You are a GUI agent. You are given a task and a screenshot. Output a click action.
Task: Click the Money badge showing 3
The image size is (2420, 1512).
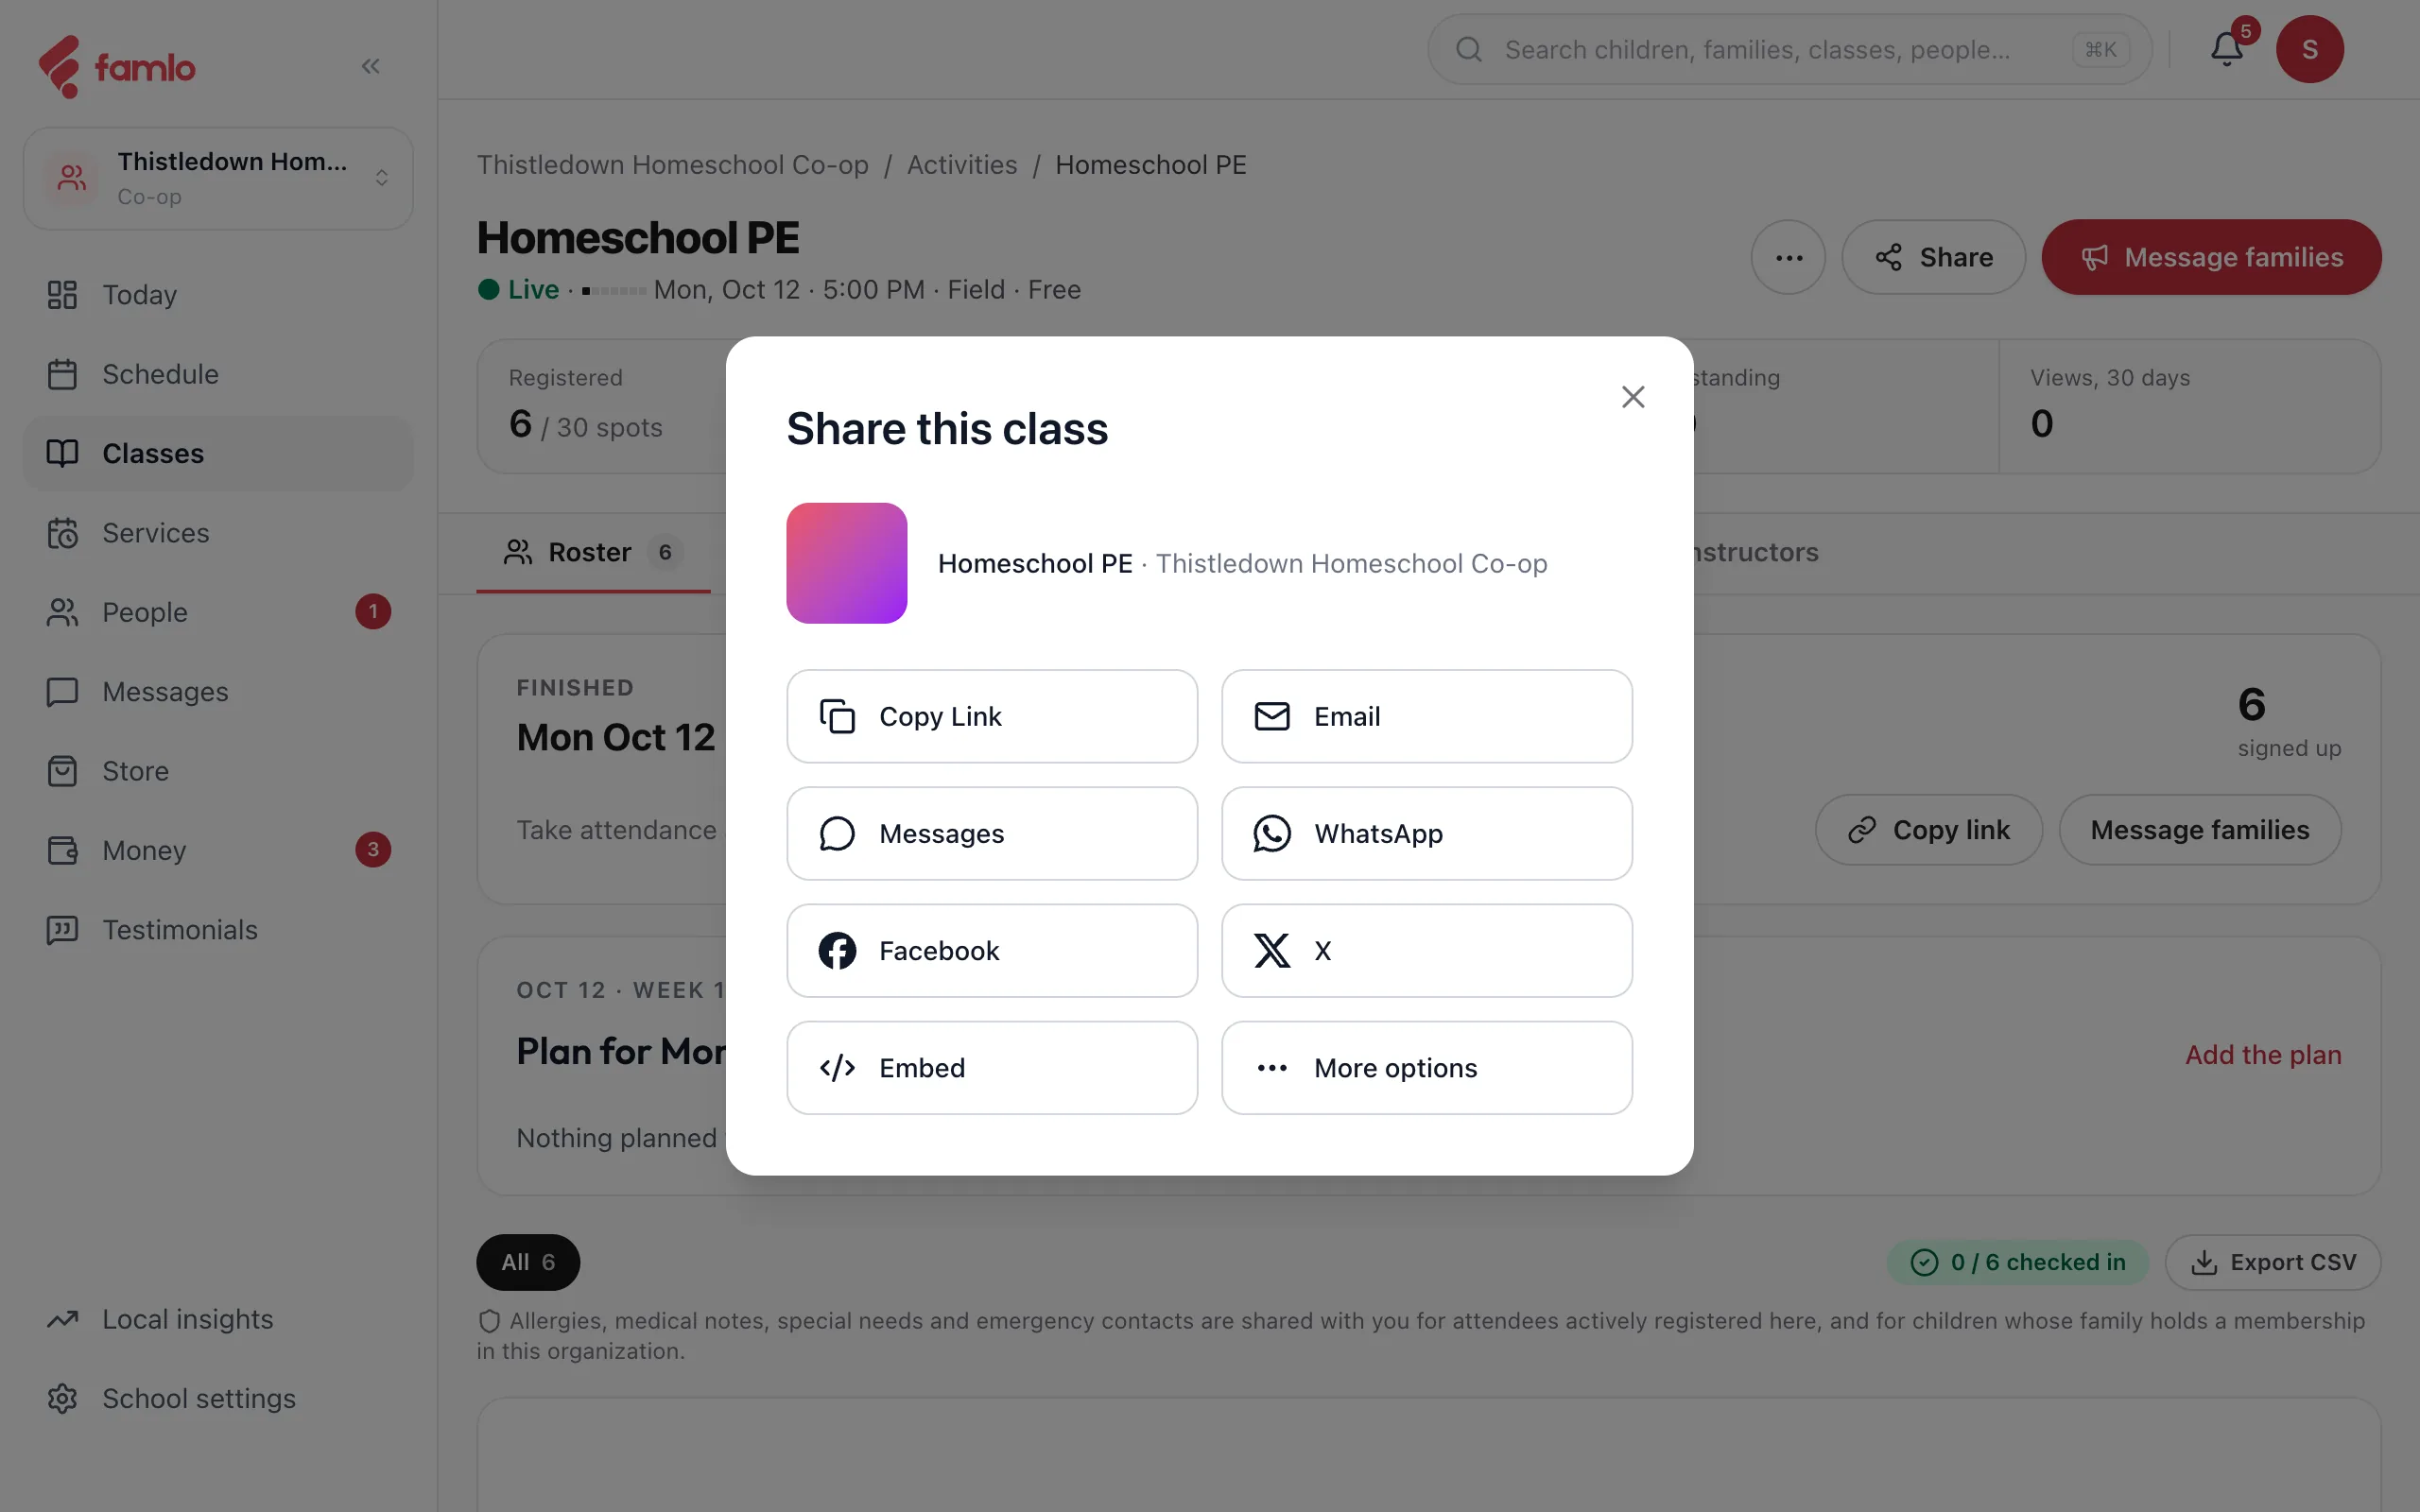point(373,850)
